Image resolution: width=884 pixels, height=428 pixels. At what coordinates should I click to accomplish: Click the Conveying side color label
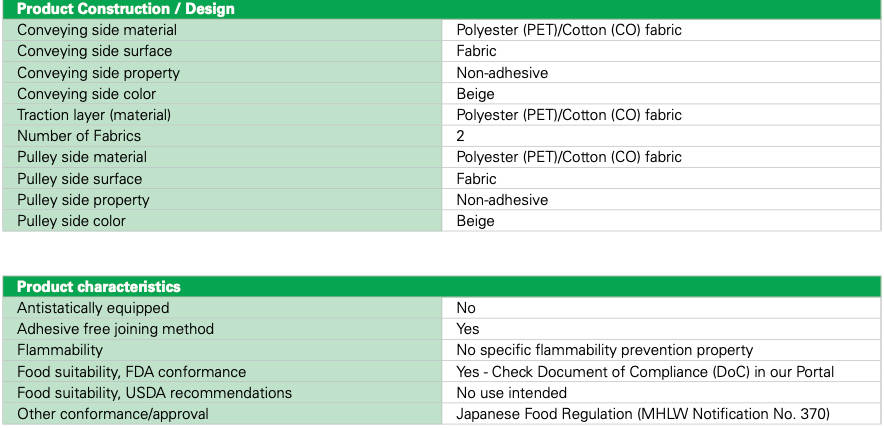pyautogui.click(x=86, y=94)
